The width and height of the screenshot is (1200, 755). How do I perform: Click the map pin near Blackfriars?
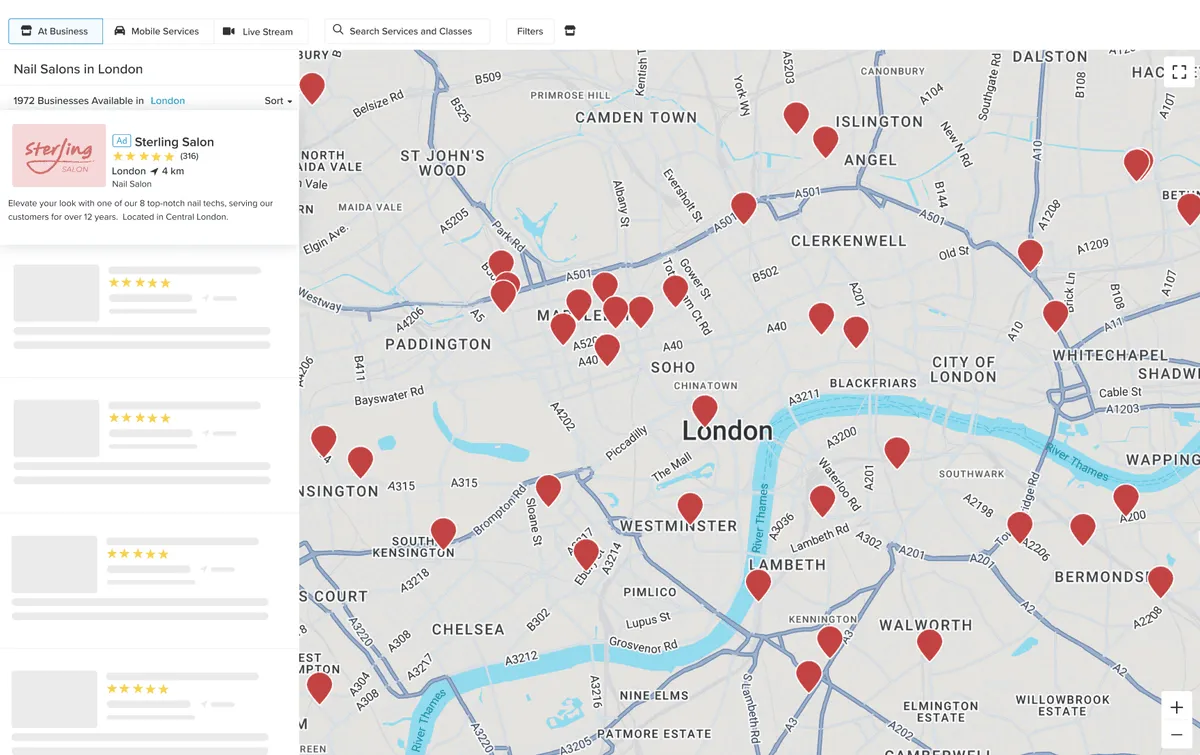pos(856,332)
